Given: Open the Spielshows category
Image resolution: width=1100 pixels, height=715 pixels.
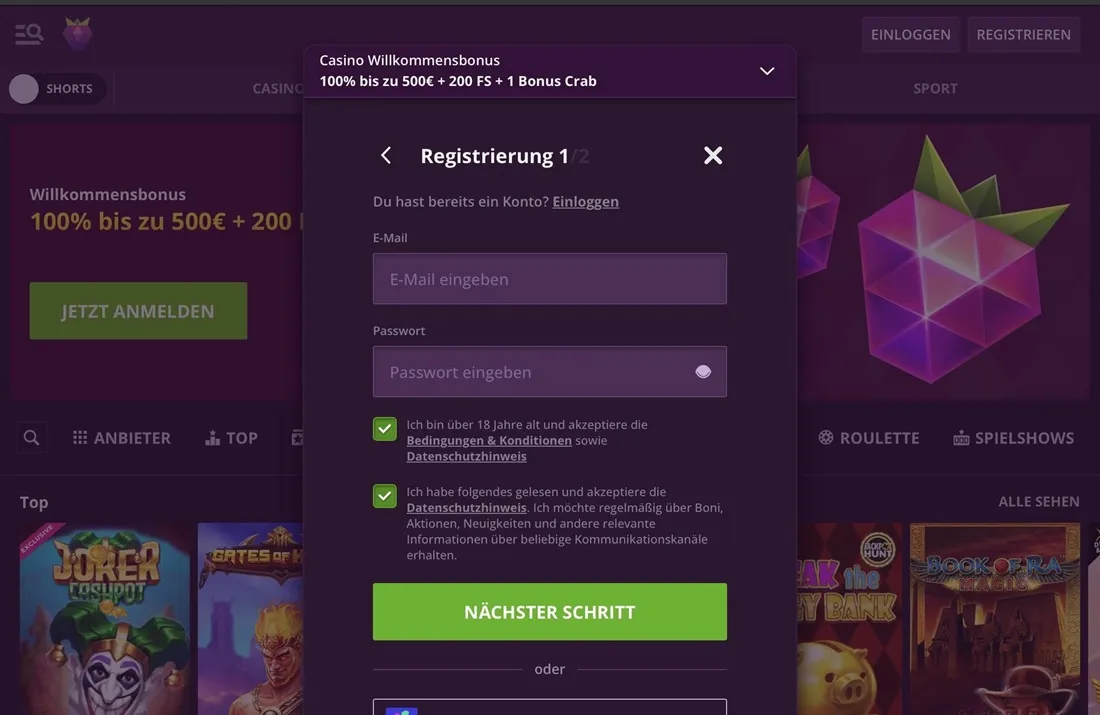Looking at the screenshot, I should (x=1013, y=438).
